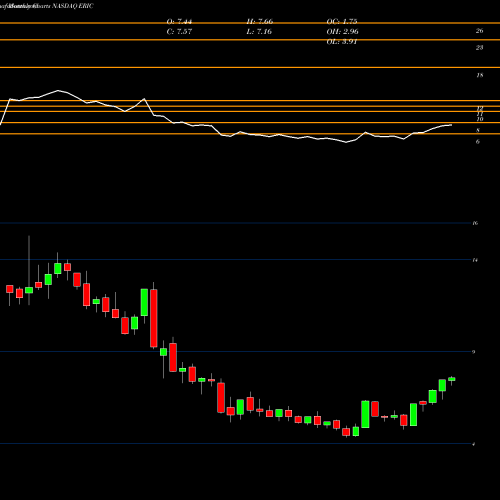
Task: Click the upper axis label 6
Action: pos(478,142)
